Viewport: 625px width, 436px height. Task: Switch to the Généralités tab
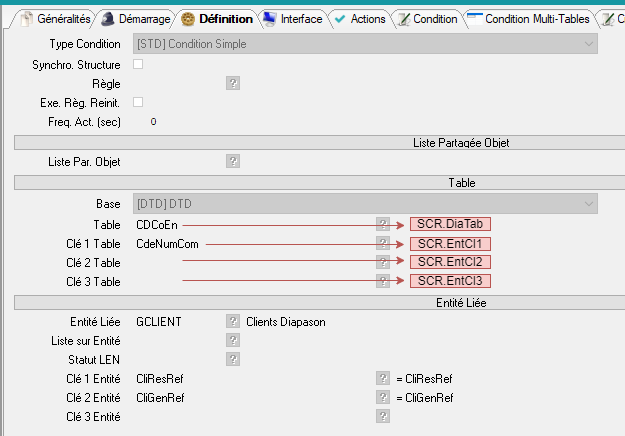tap(56, 18)
